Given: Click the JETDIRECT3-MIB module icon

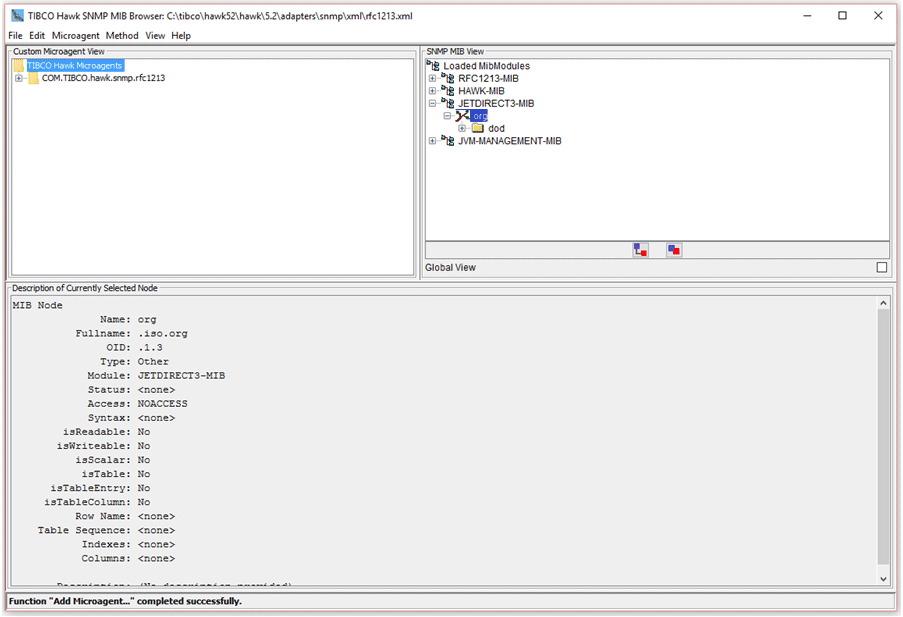Looking at the screenshot, I should [x=448, y=103].
